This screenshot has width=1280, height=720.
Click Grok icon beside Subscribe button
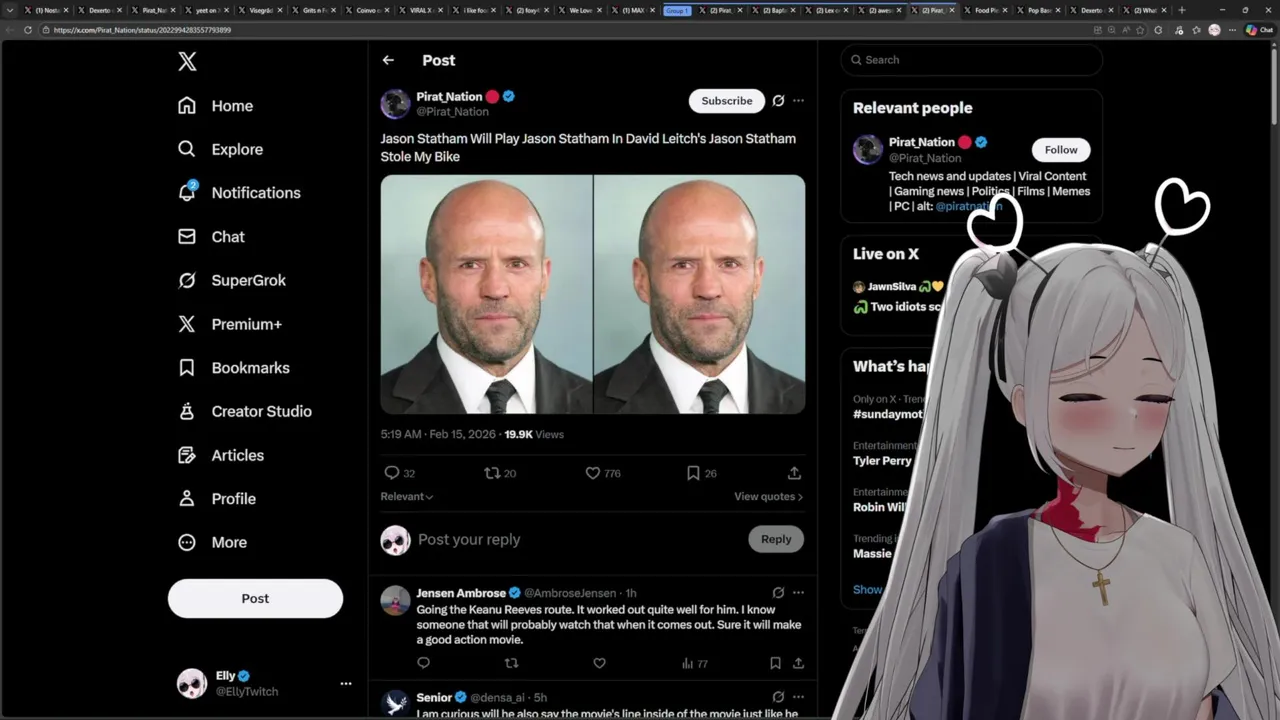778,100
